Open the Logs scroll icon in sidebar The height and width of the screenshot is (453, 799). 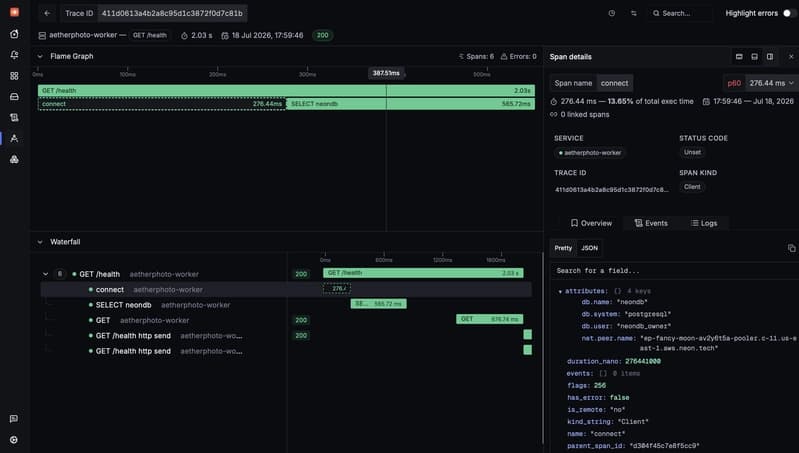click(14, 117)
